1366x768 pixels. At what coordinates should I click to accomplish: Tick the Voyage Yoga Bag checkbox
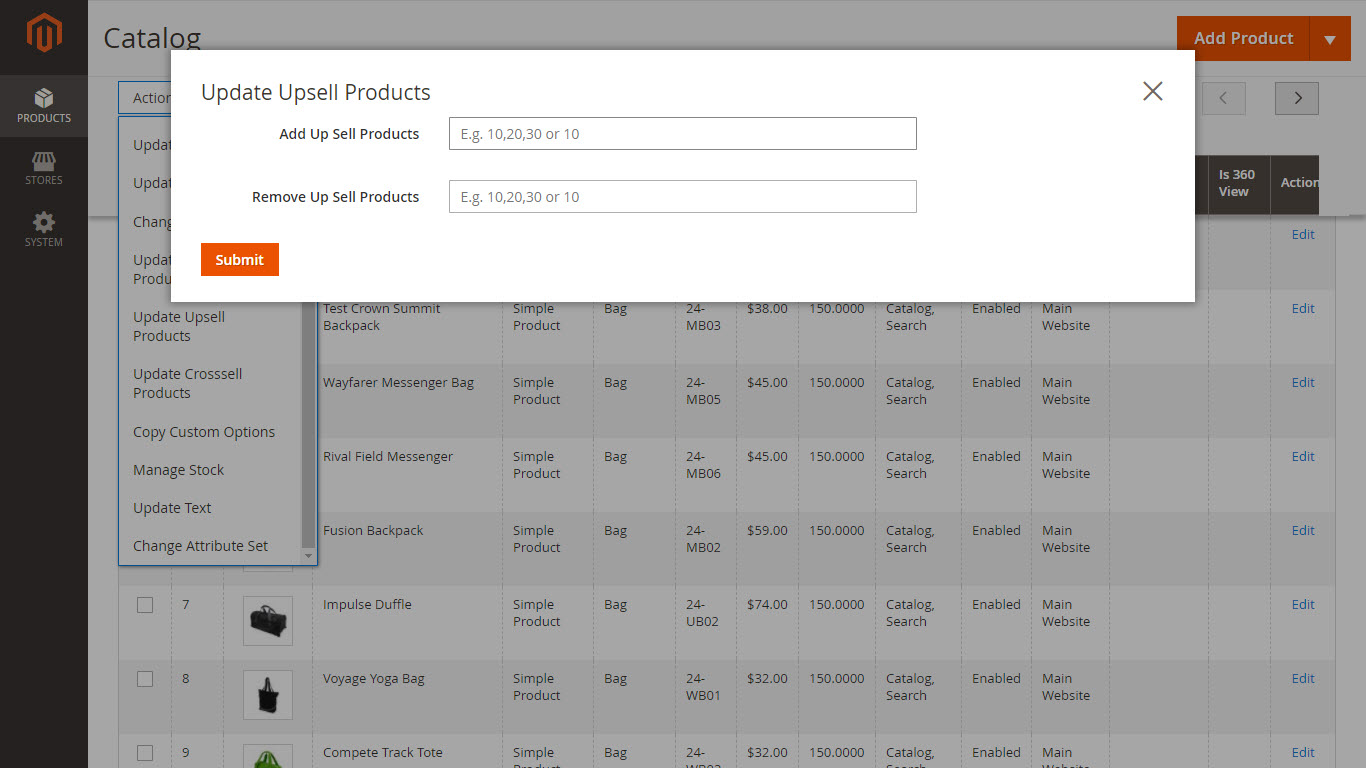(145, 679)
